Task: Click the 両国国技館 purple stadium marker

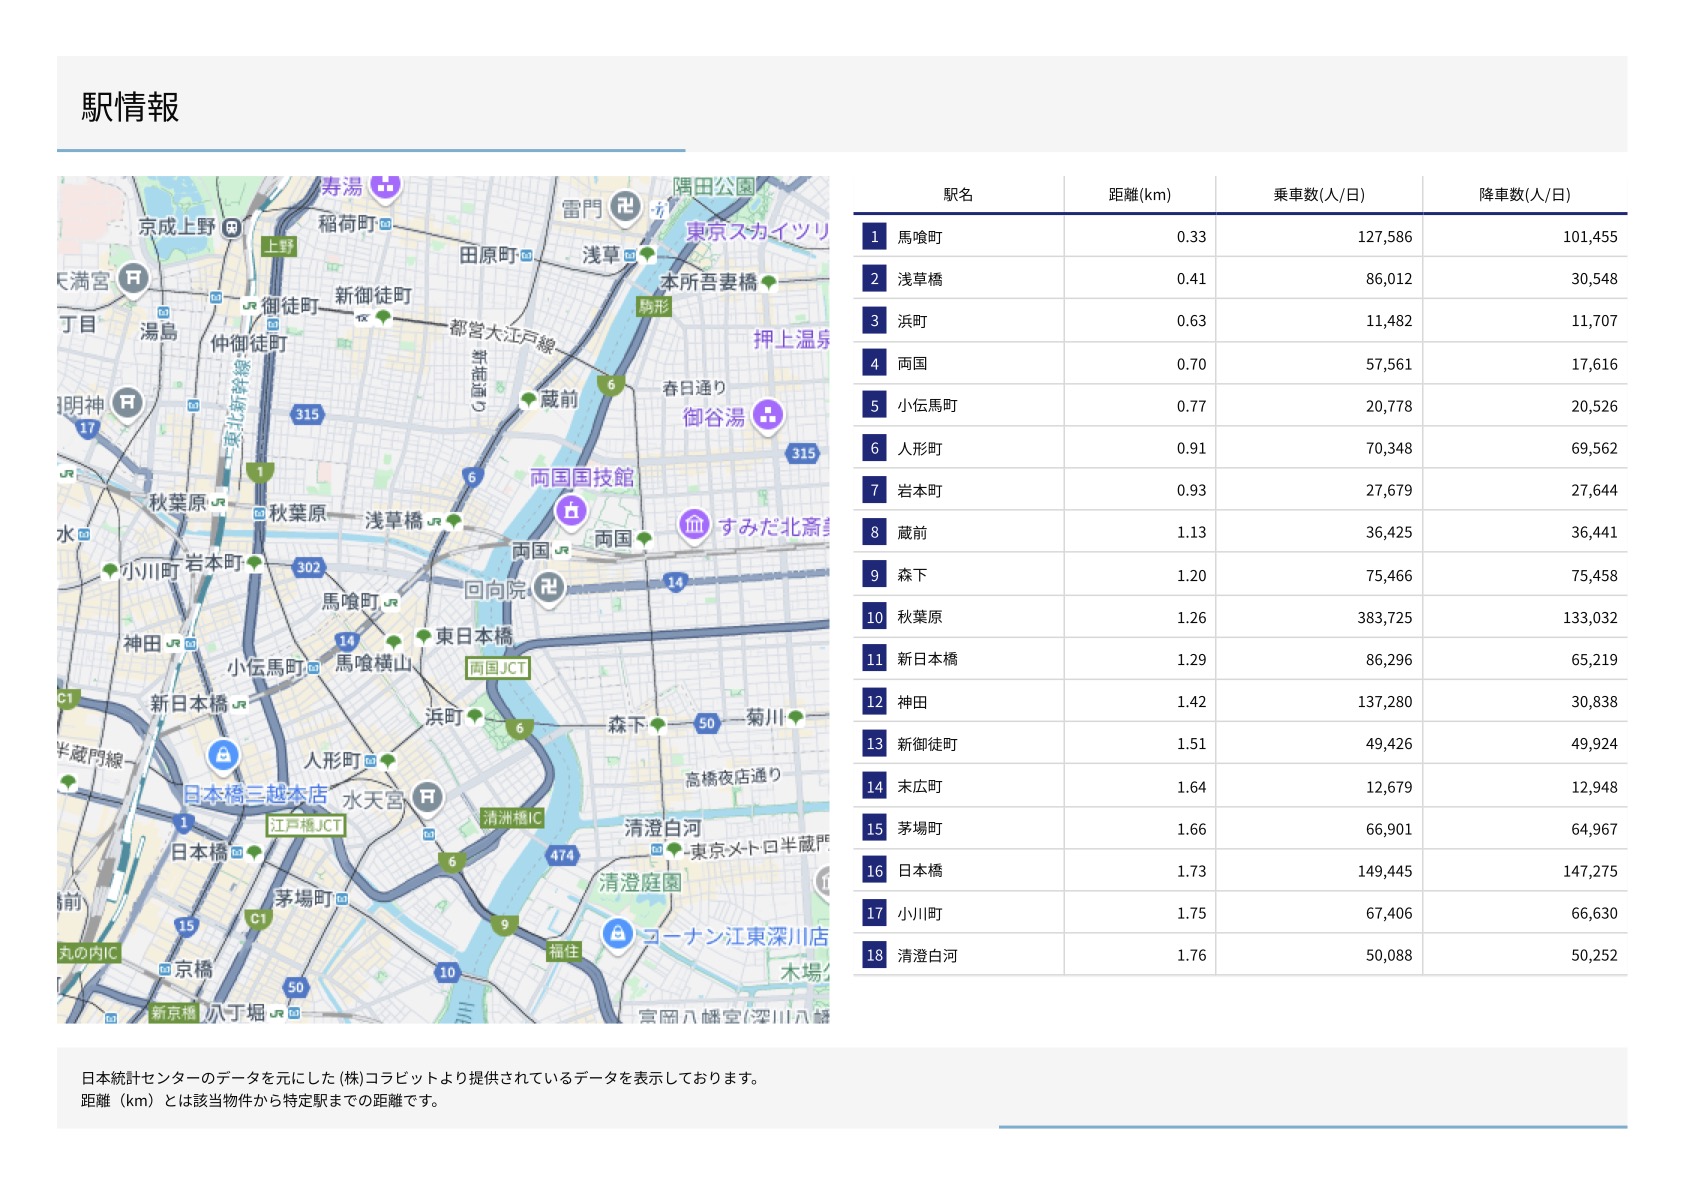Action: click(x=571, y=510)
